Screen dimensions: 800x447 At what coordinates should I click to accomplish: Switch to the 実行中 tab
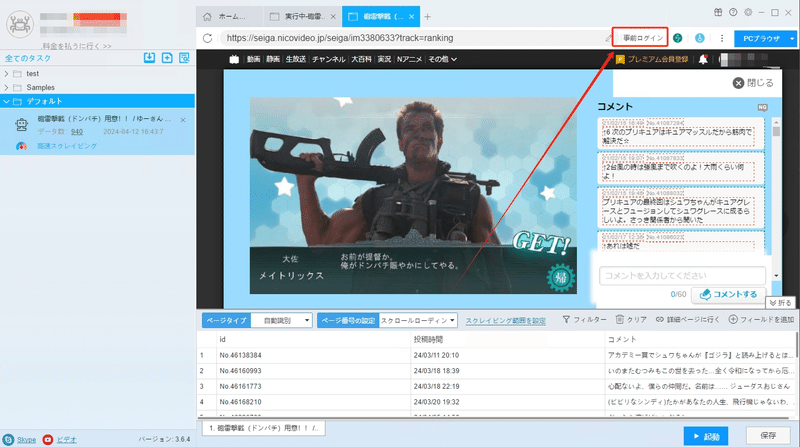303,16
